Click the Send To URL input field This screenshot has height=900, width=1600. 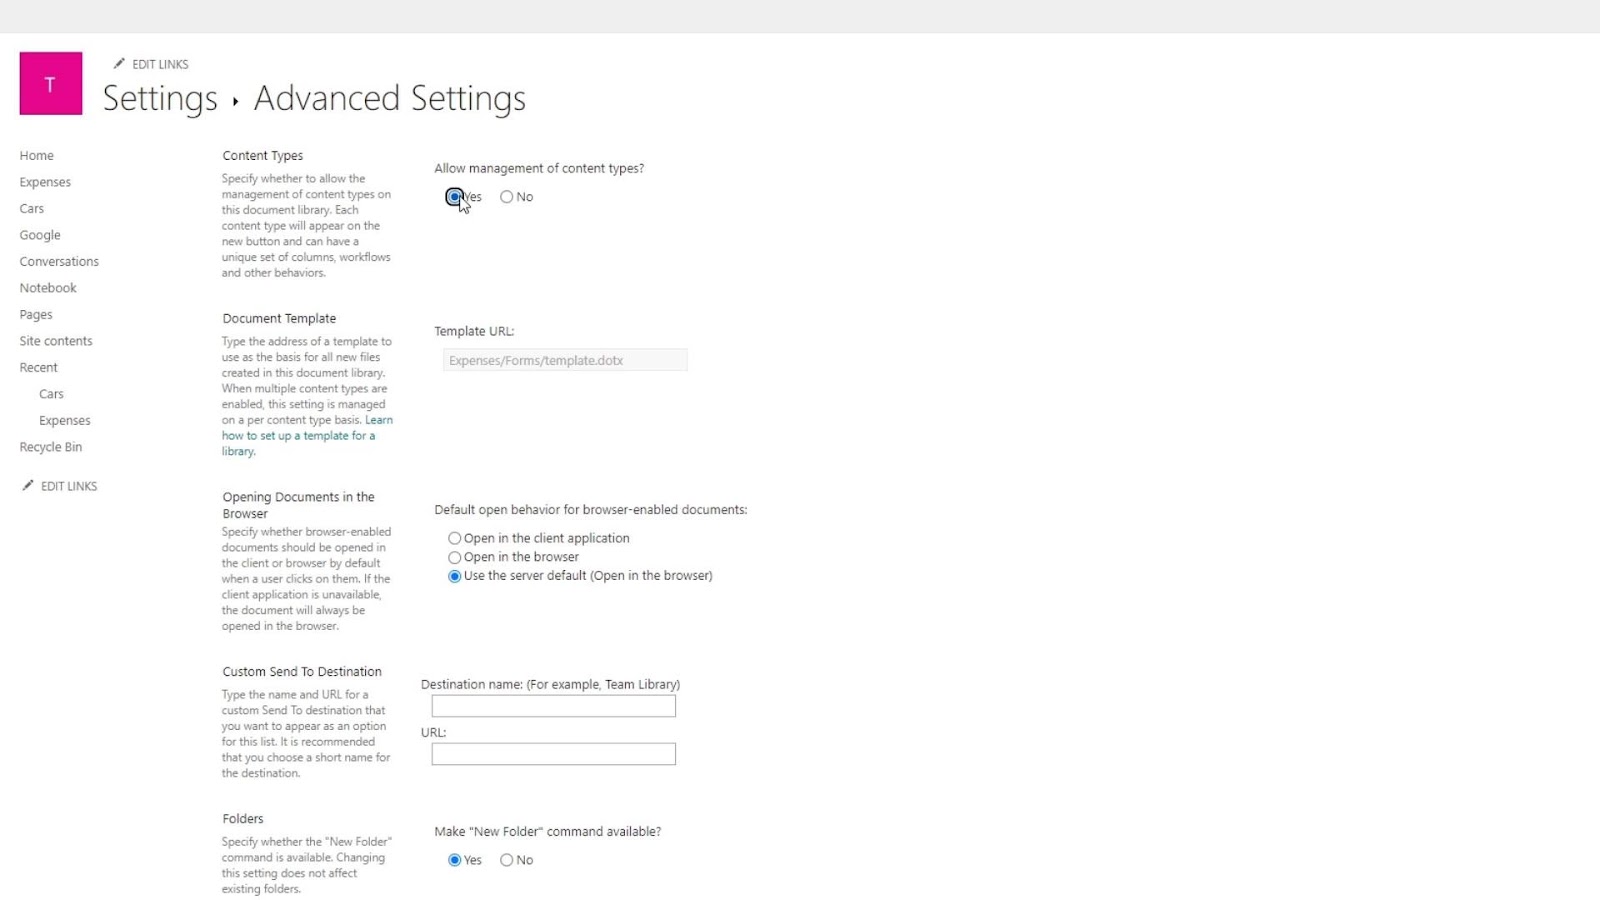pyautogui.click(x=554, y=754)
